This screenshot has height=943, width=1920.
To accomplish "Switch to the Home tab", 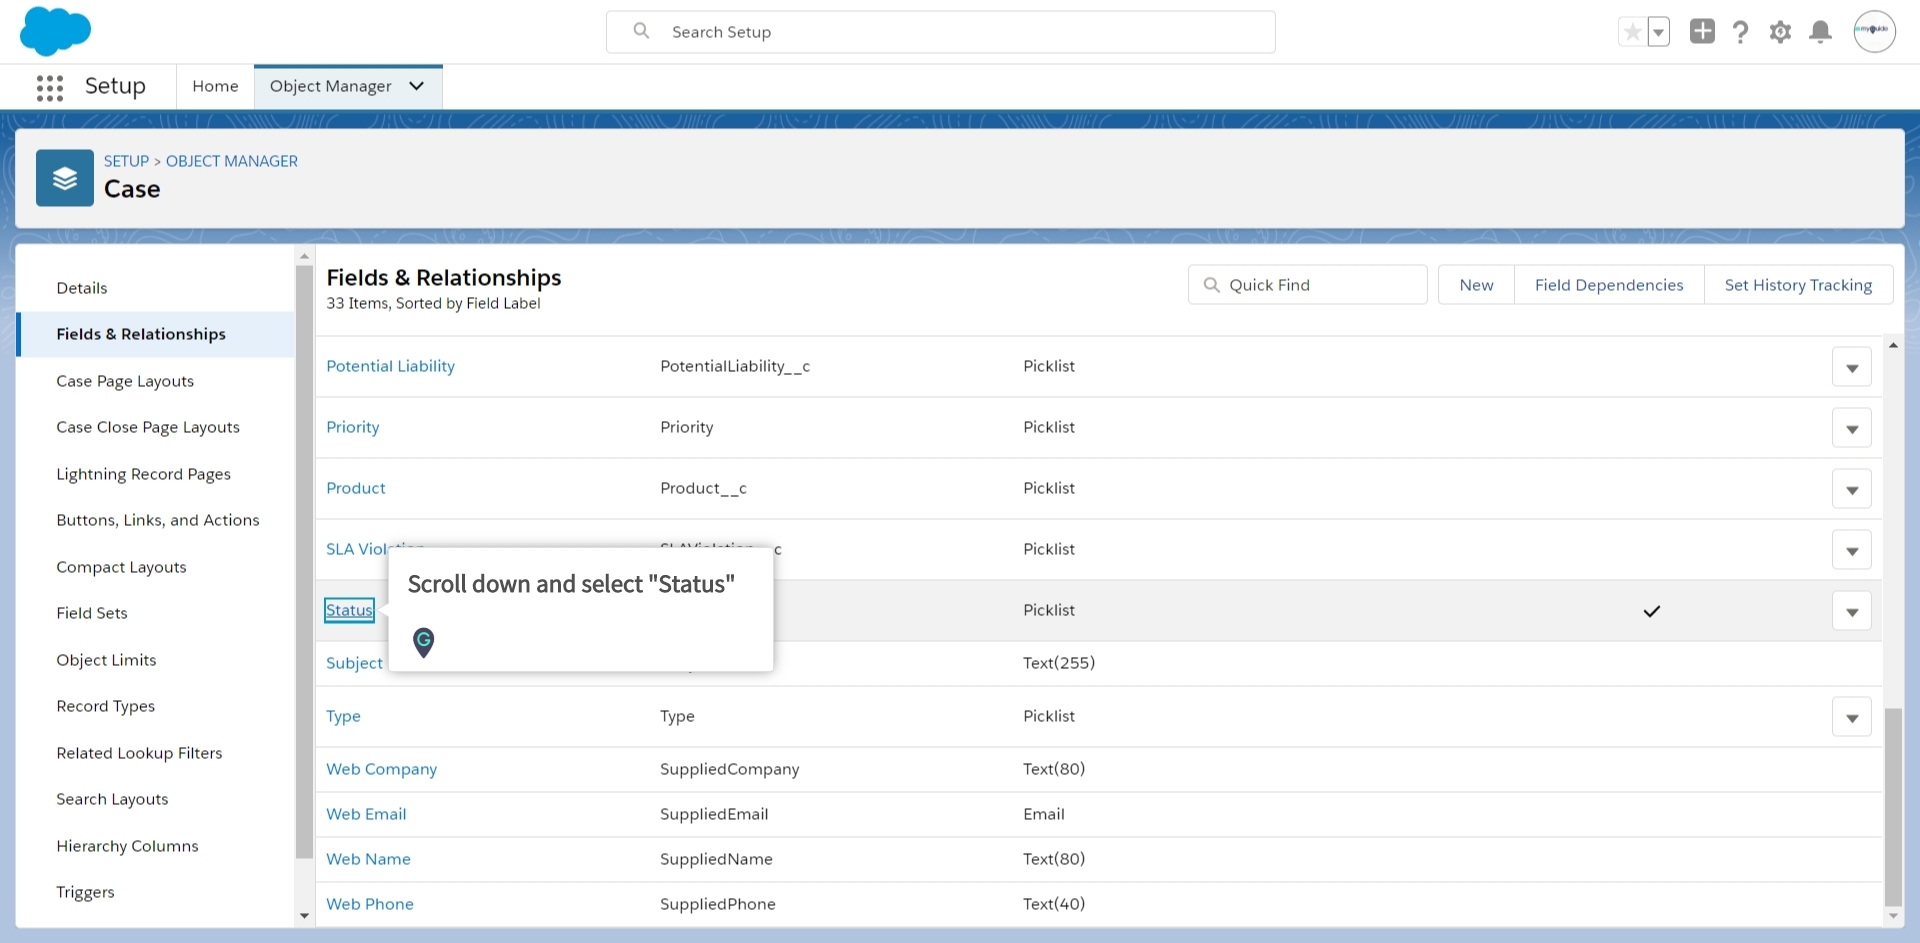I will pos(215,86).
